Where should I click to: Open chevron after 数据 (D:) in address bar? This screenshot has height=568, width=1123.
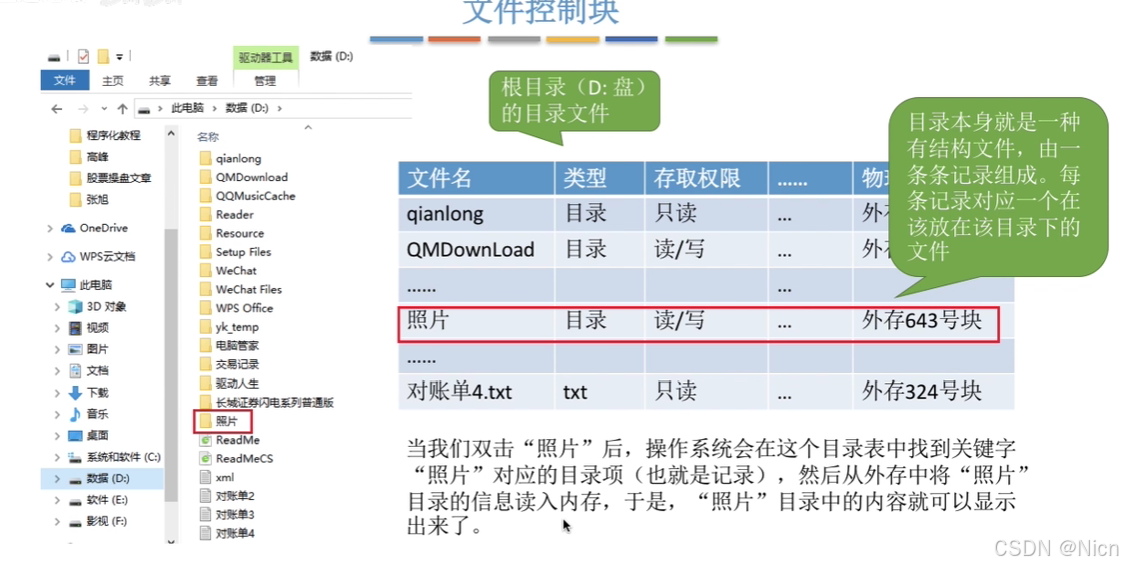coord(279,108)
